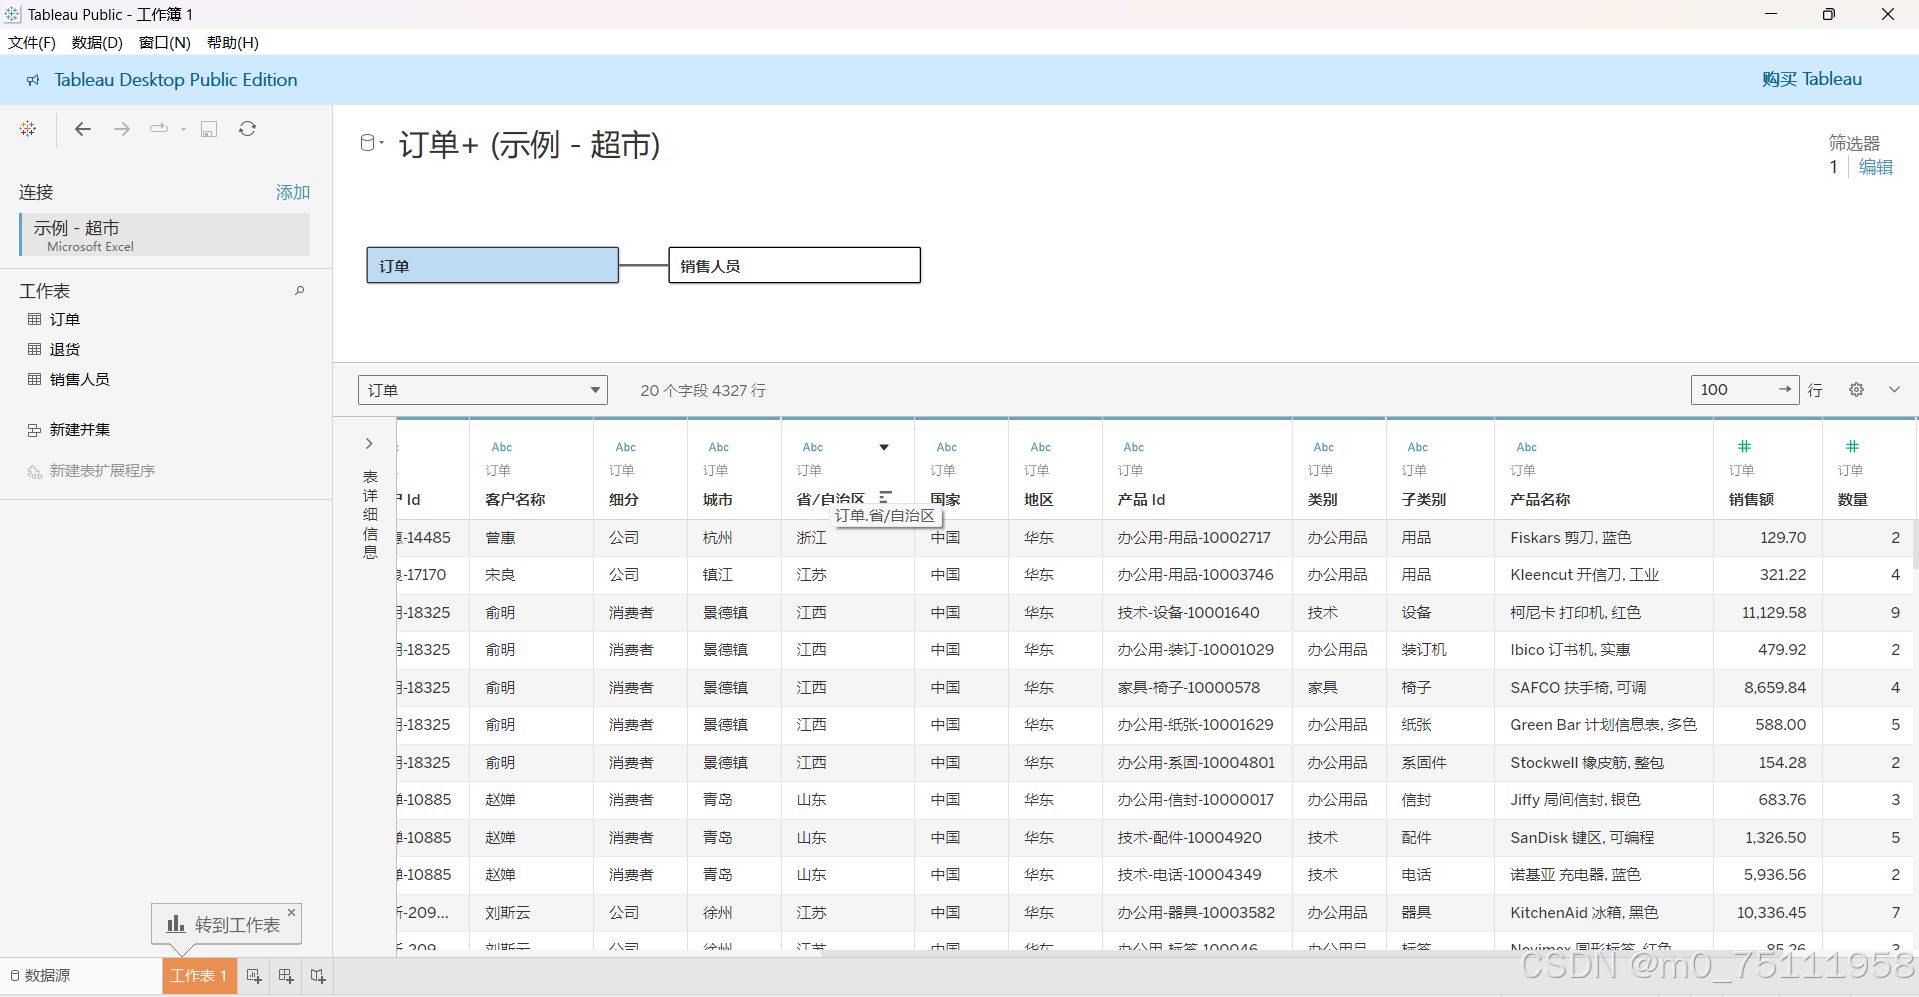The height and width of the screenshot is (997, 1919).
Task: Click the sales value 11,129.58
Action: (x=1774, y=613)
